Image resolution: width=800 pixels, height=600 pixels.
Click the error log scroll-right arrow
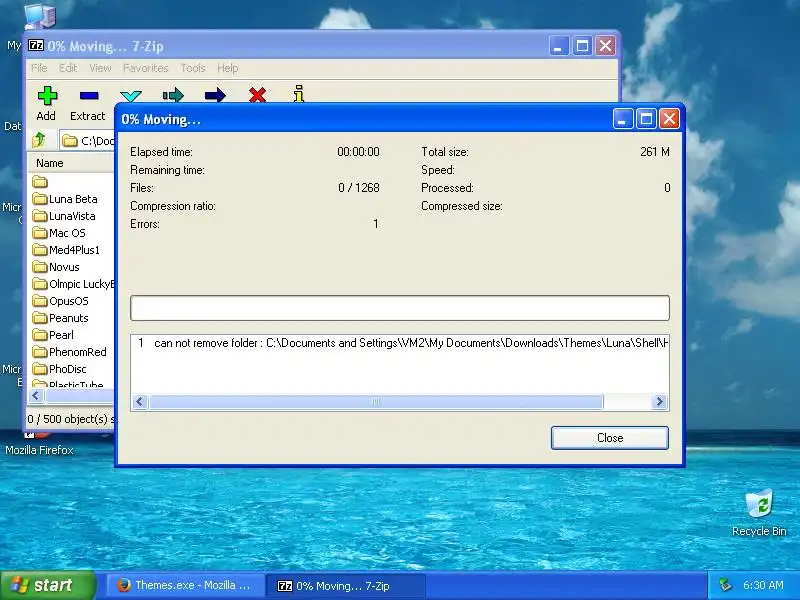[x=659, y=402]
